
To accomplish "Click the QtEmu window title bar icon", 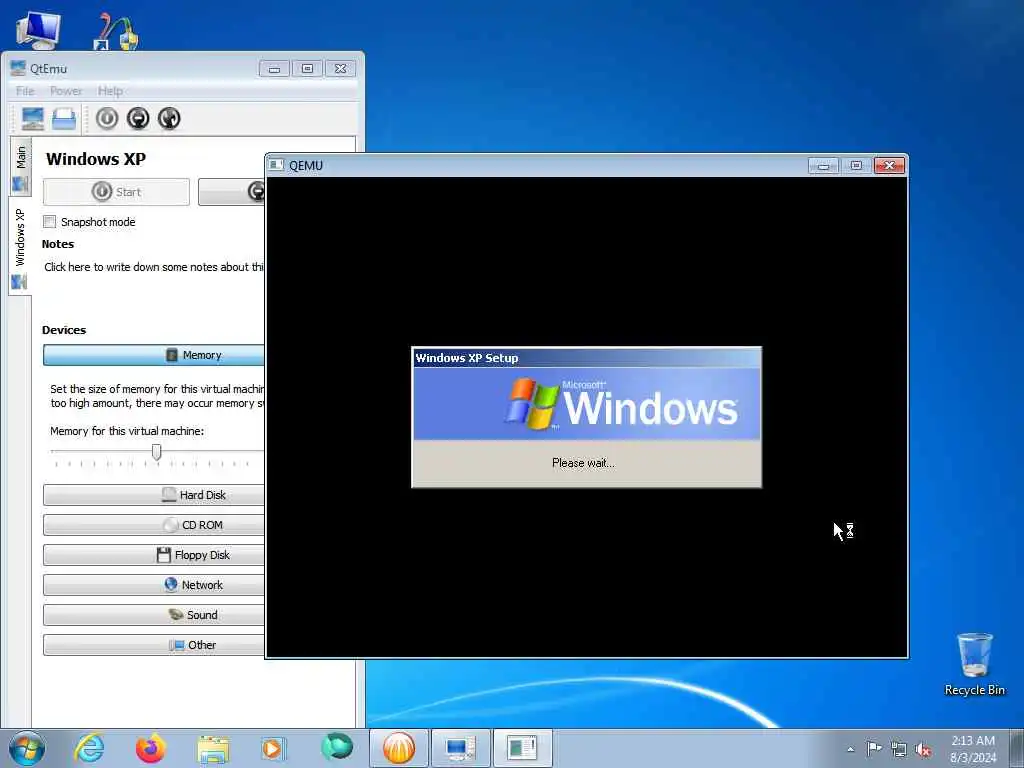I will coord(18,68).
